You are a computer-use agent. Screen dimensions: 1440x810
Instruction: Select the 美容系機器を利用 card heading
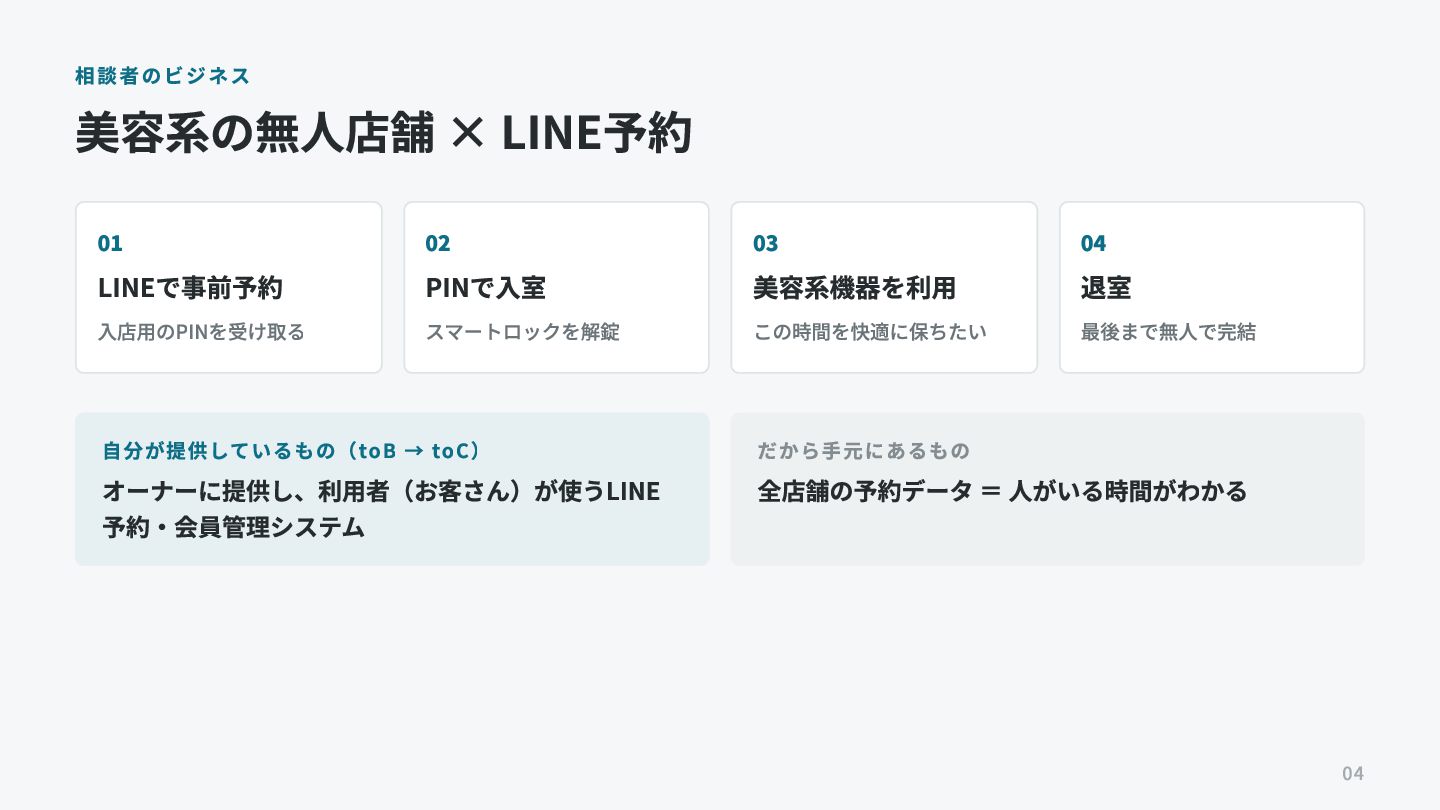854,288
